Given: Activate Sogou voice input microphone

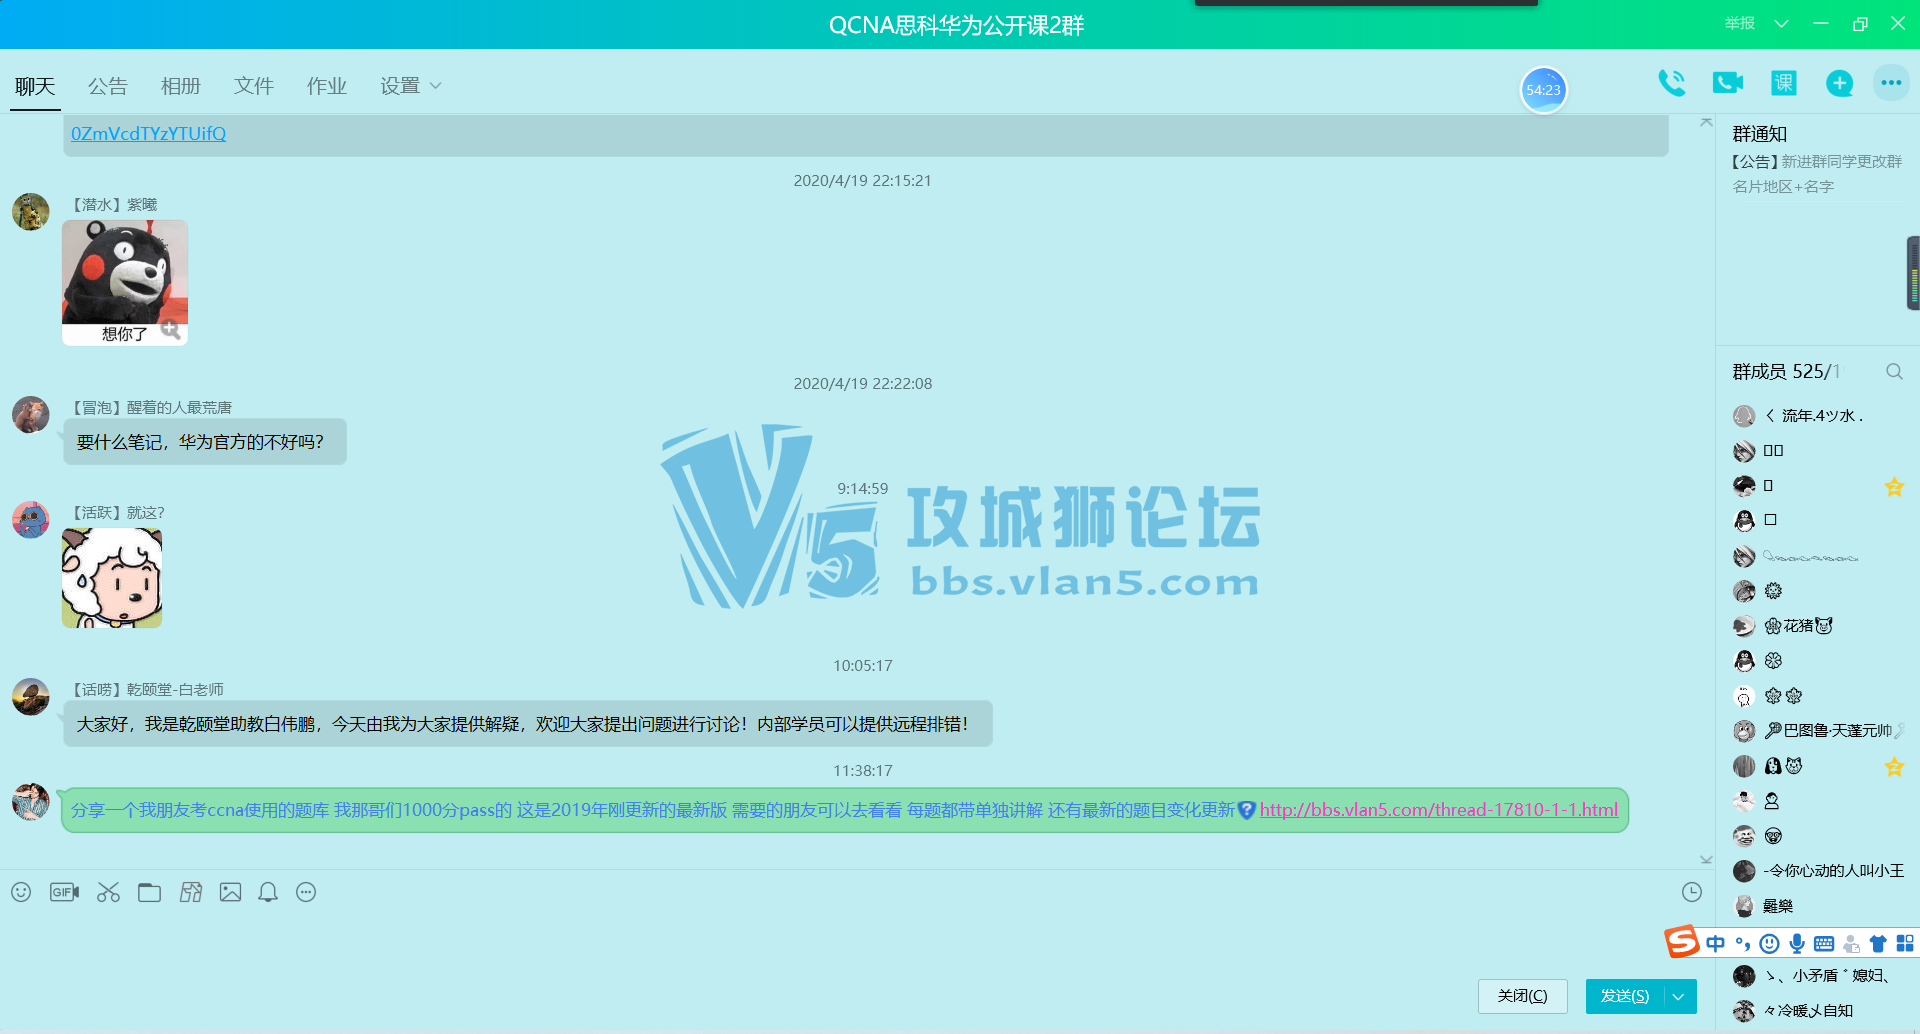Looking at the screenshot, I should pyautogui.click(x=1797, y=943).
